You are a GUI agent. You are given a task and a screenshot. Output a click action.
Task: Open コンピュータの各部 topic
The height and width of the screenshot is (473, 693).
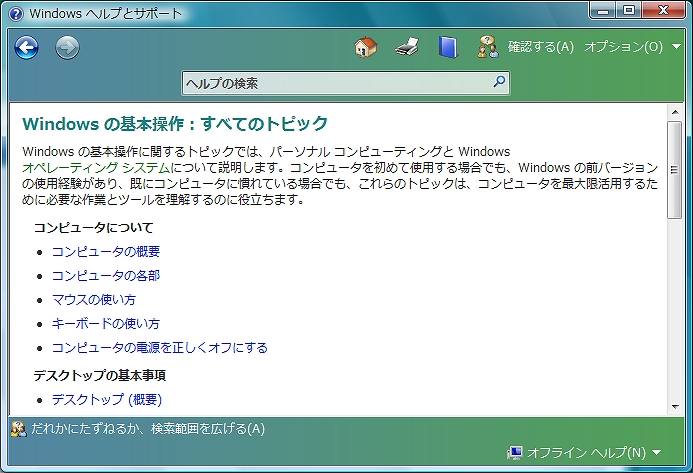(106, 275)
